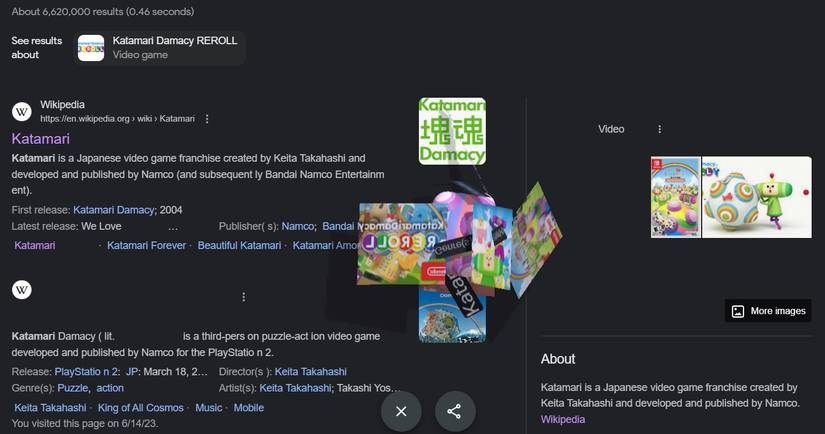Open the Namco publisher link
Image resolution: width=825 pixels, height=434 pixels.
pyautogui.click(x=298, y=226)
